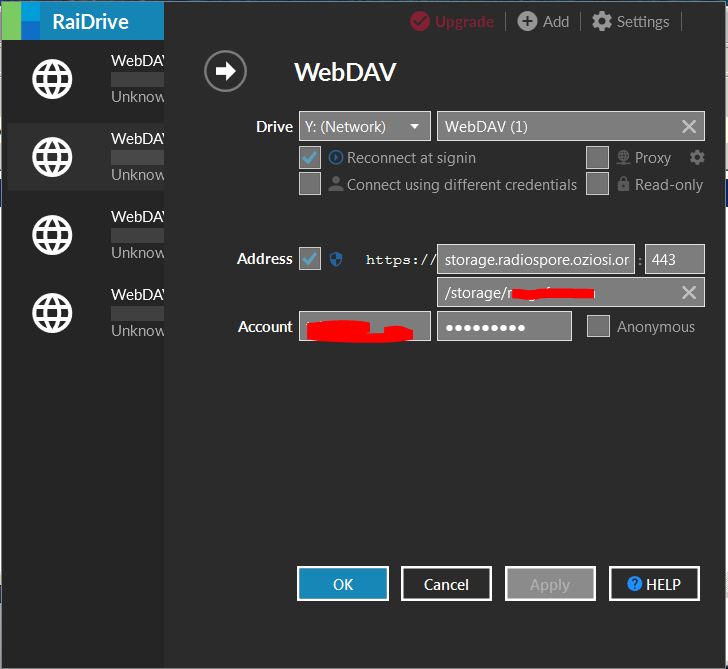Enable the Anonymous checkbox

[x=598, y=326]
